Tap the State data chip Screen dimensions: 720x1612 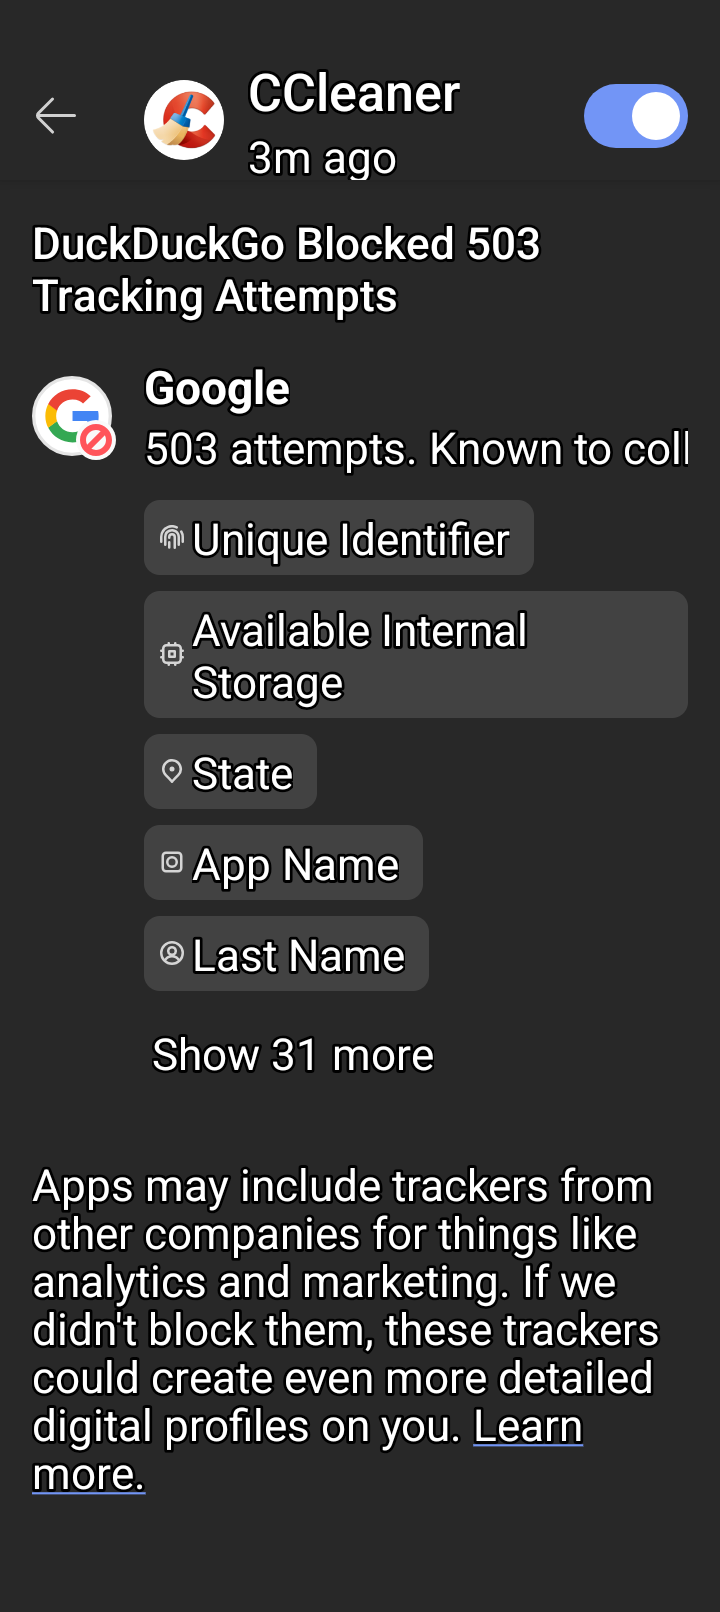230,772
